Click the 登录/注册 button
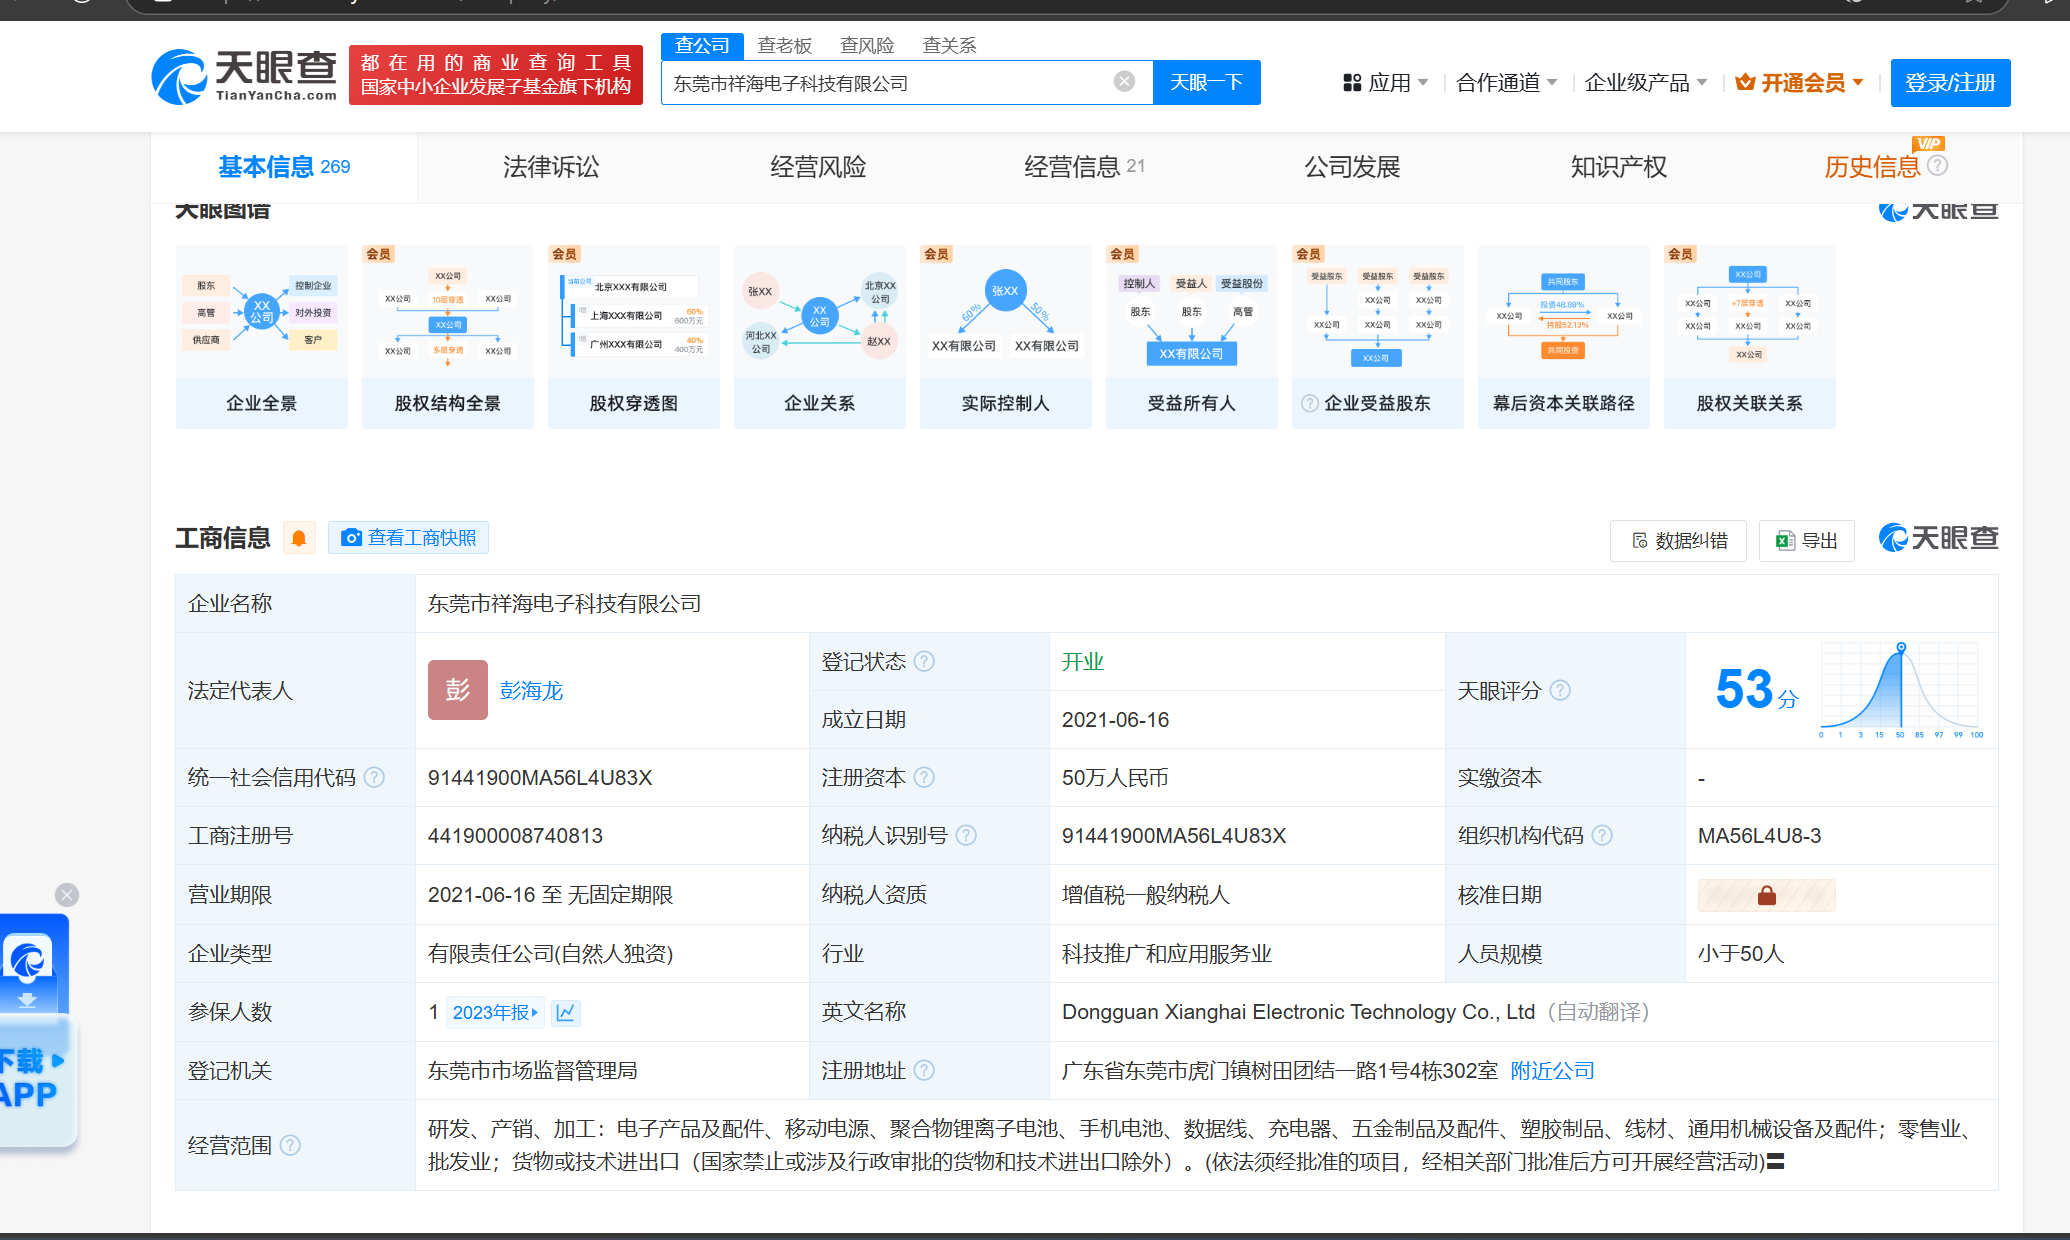The image size is (2070, 1240). click(1950, 83)
